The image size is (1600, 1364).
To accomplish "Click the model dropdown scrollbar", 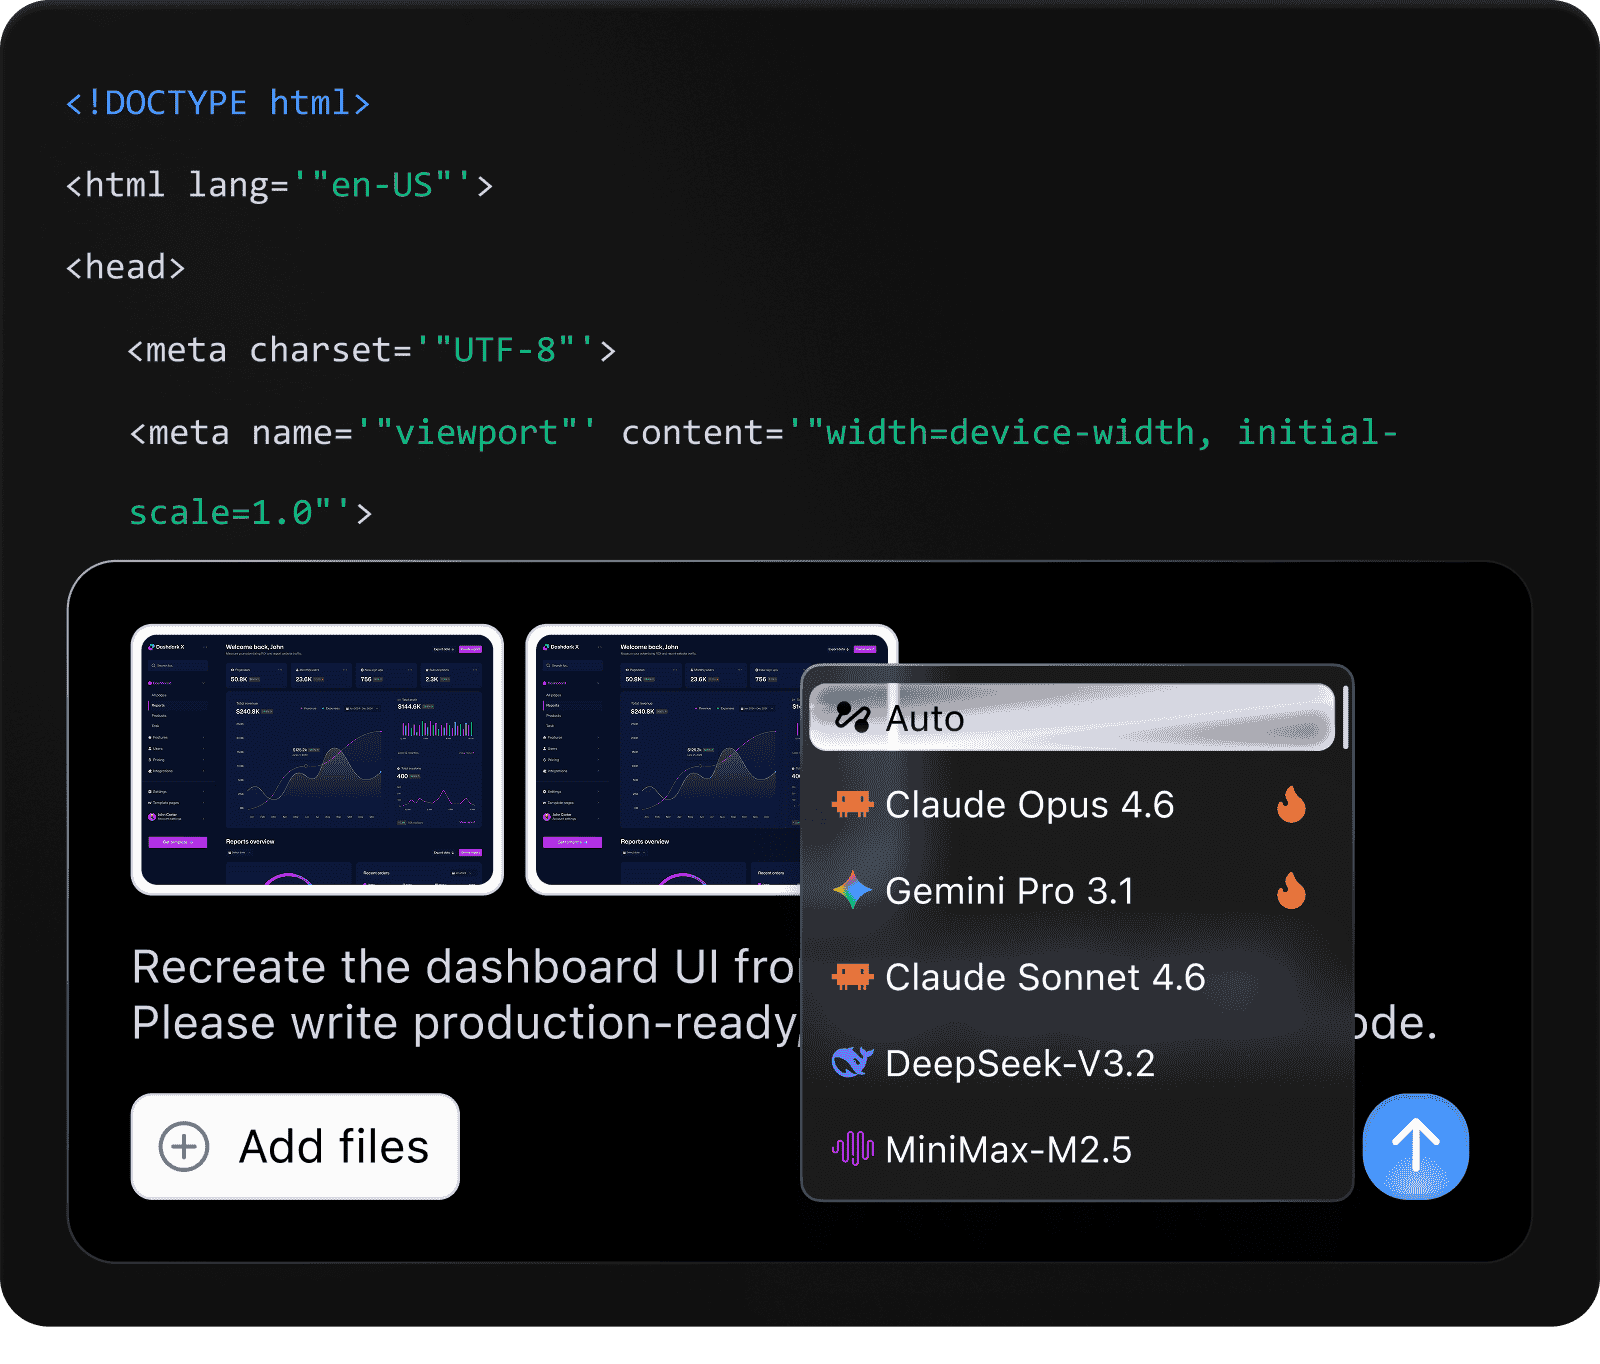I will 1346,717.
